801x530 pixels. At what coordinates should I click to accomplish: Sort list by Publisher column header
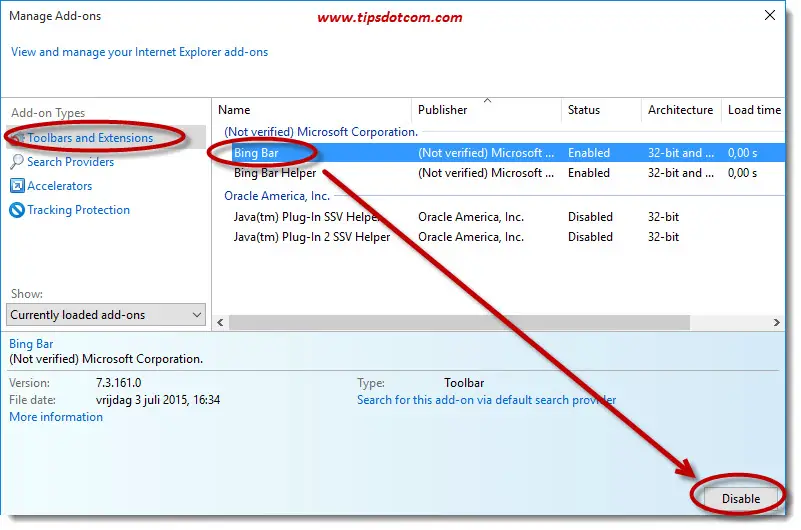click(x=486, y=110)
